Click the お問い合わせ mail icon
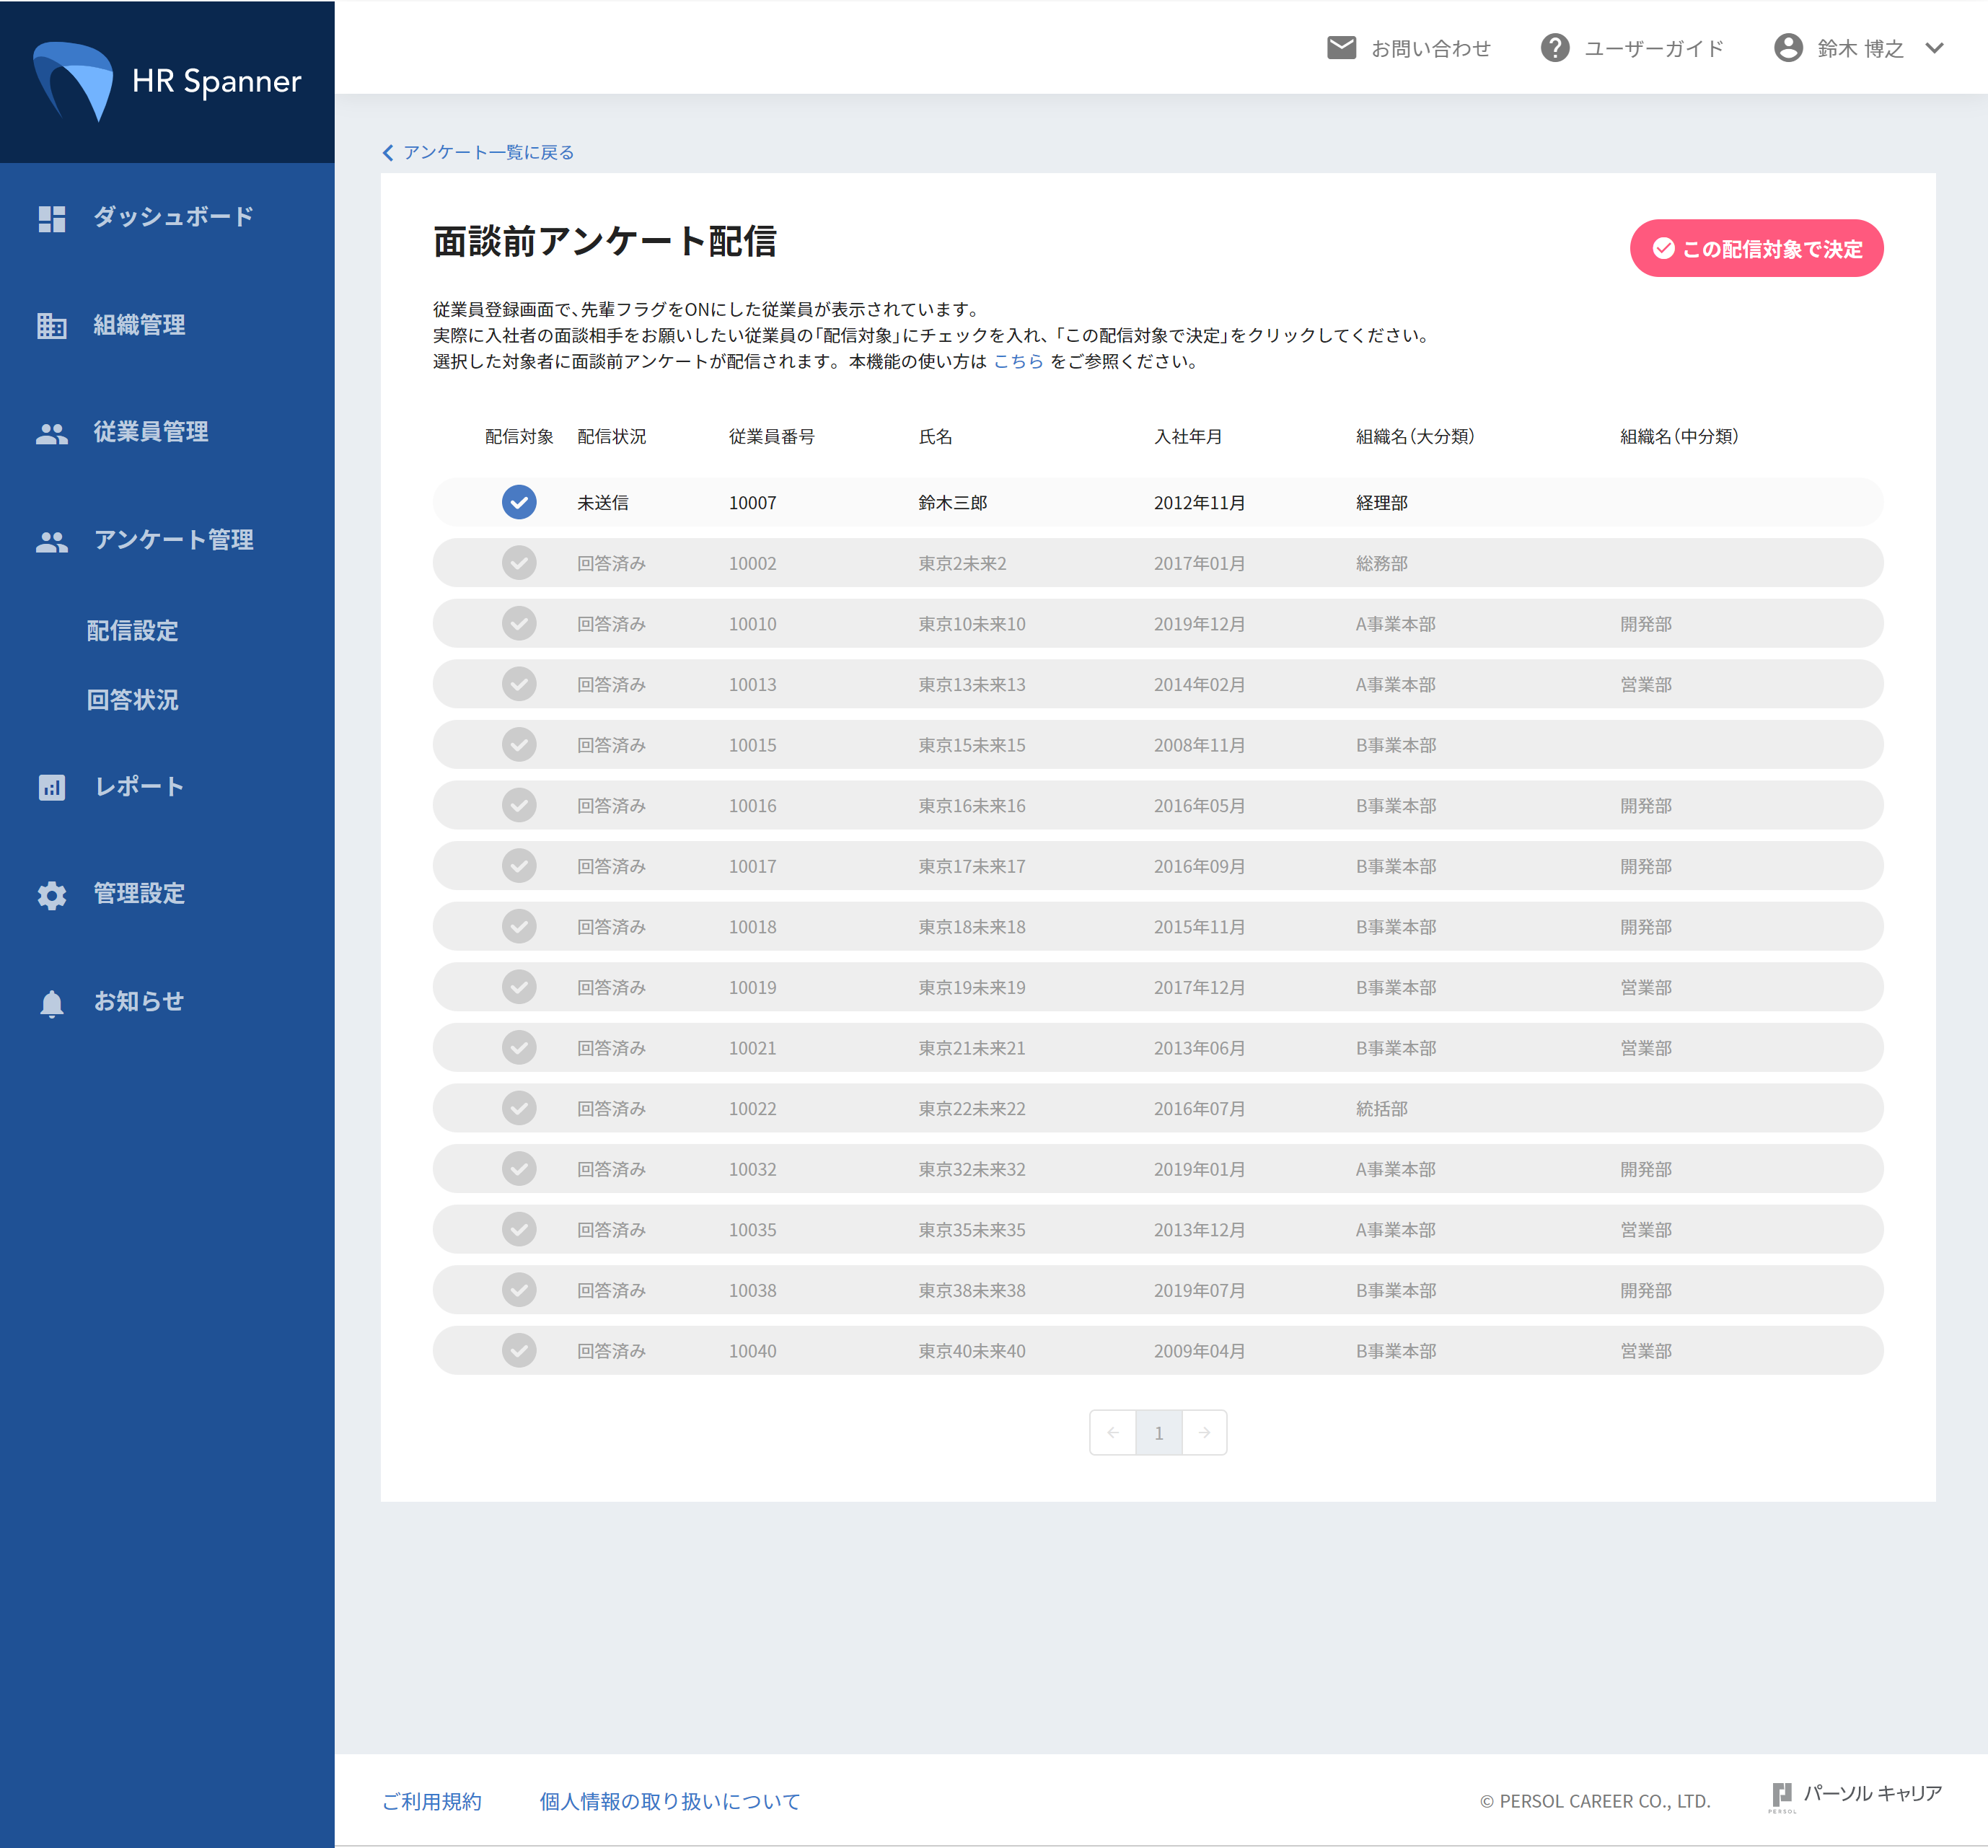 [x=1341, y=48]
